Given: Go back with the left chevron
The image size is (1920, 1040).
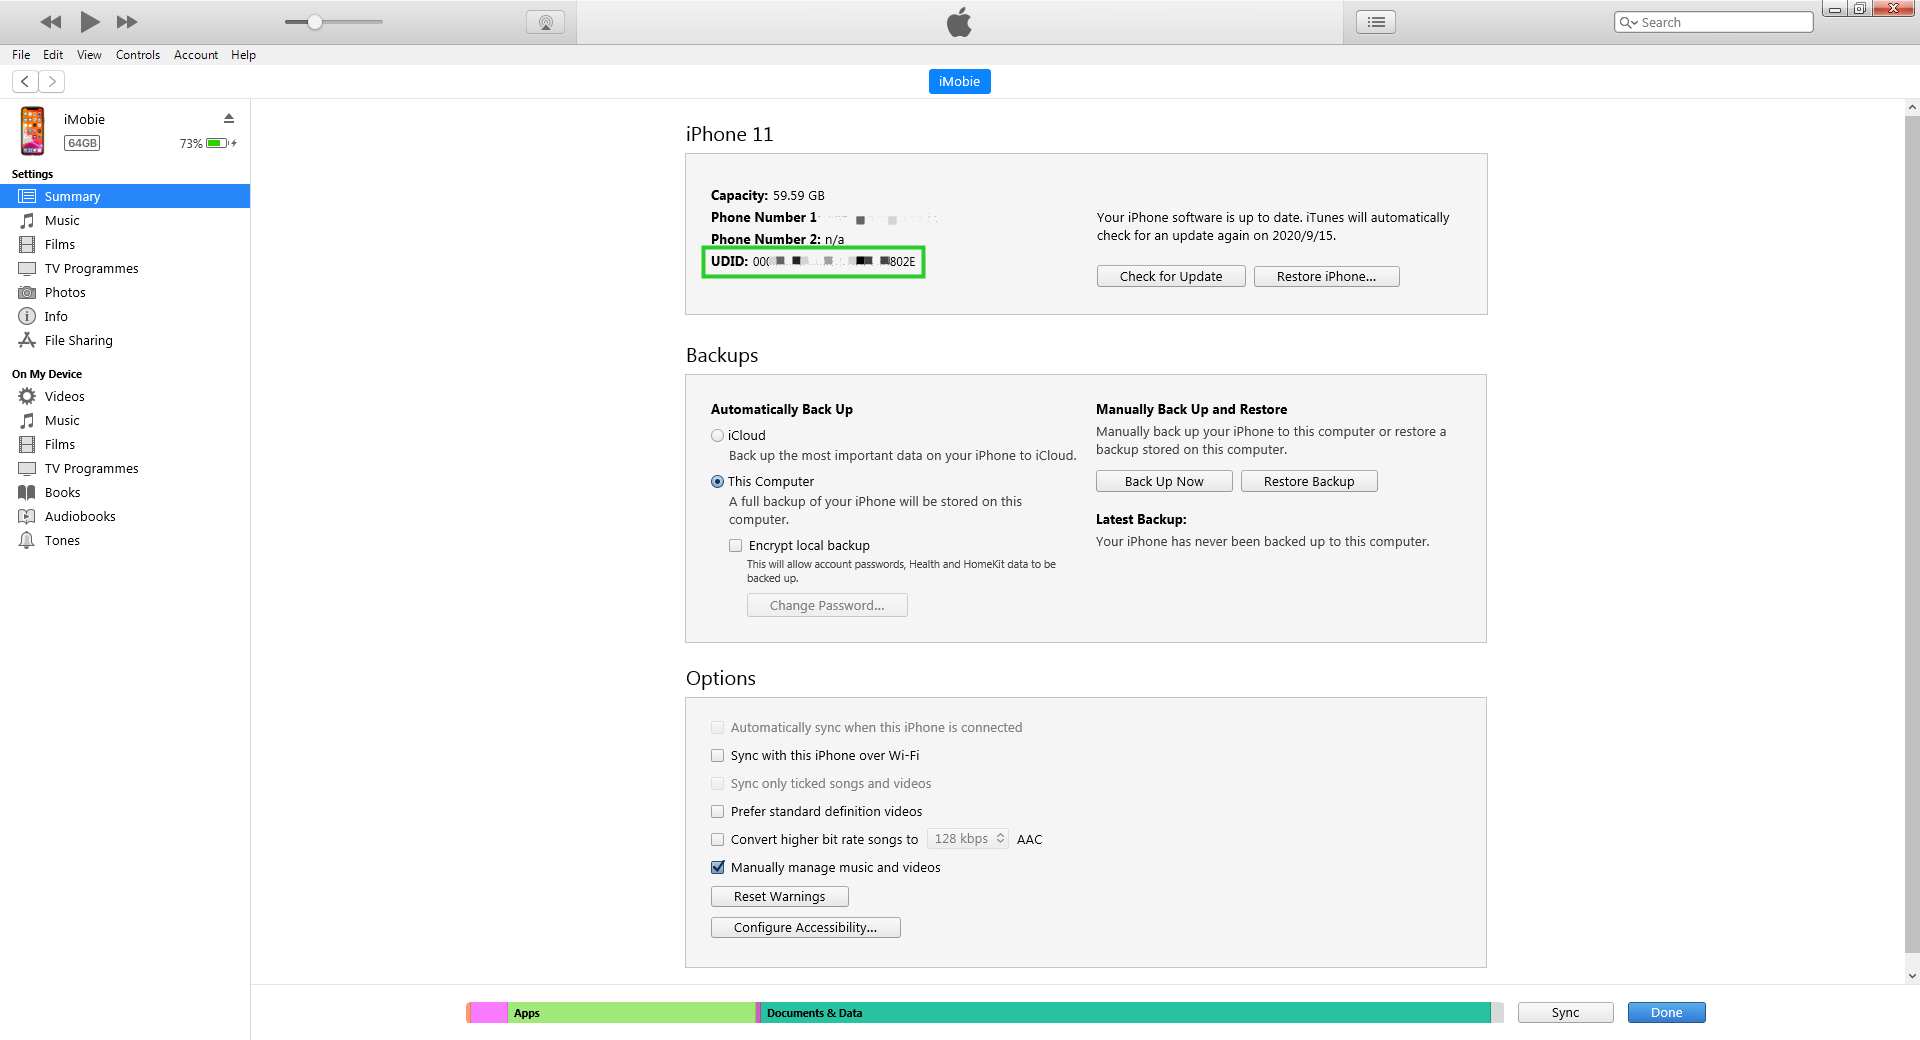Looking at the screenshot, I should coord(25,81).
